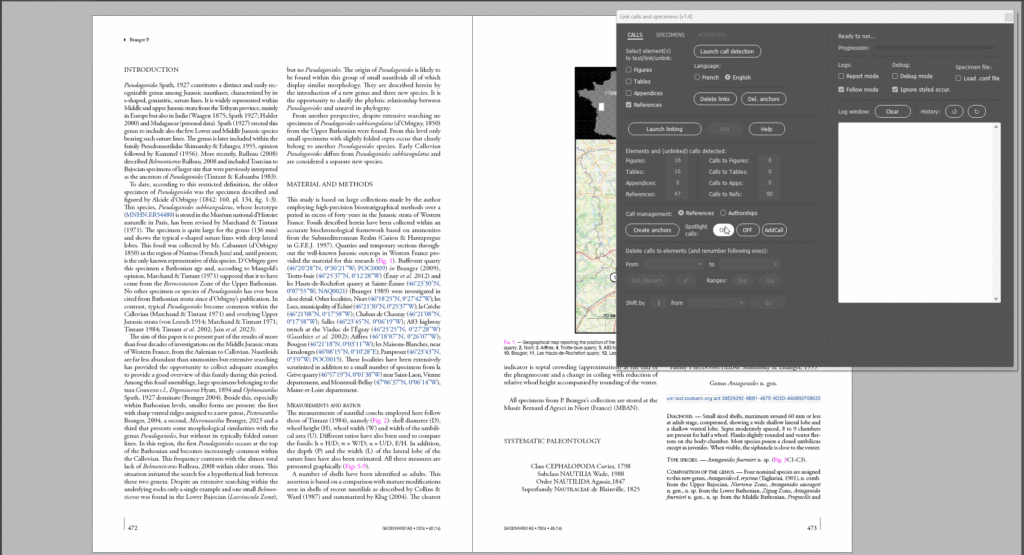Enable the Tables checkbox
The image size is (1024, 555).
[629, 82]
